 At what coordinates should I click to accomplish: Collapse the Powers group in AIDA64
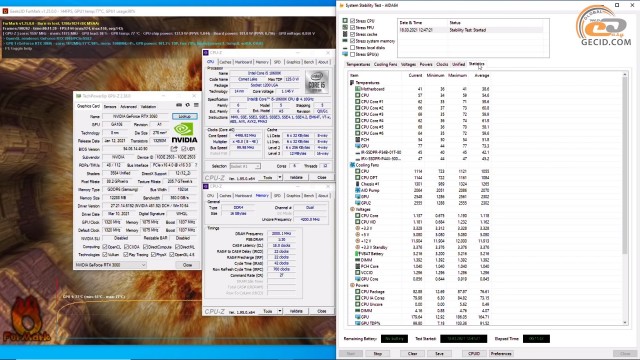click(351, 285)
